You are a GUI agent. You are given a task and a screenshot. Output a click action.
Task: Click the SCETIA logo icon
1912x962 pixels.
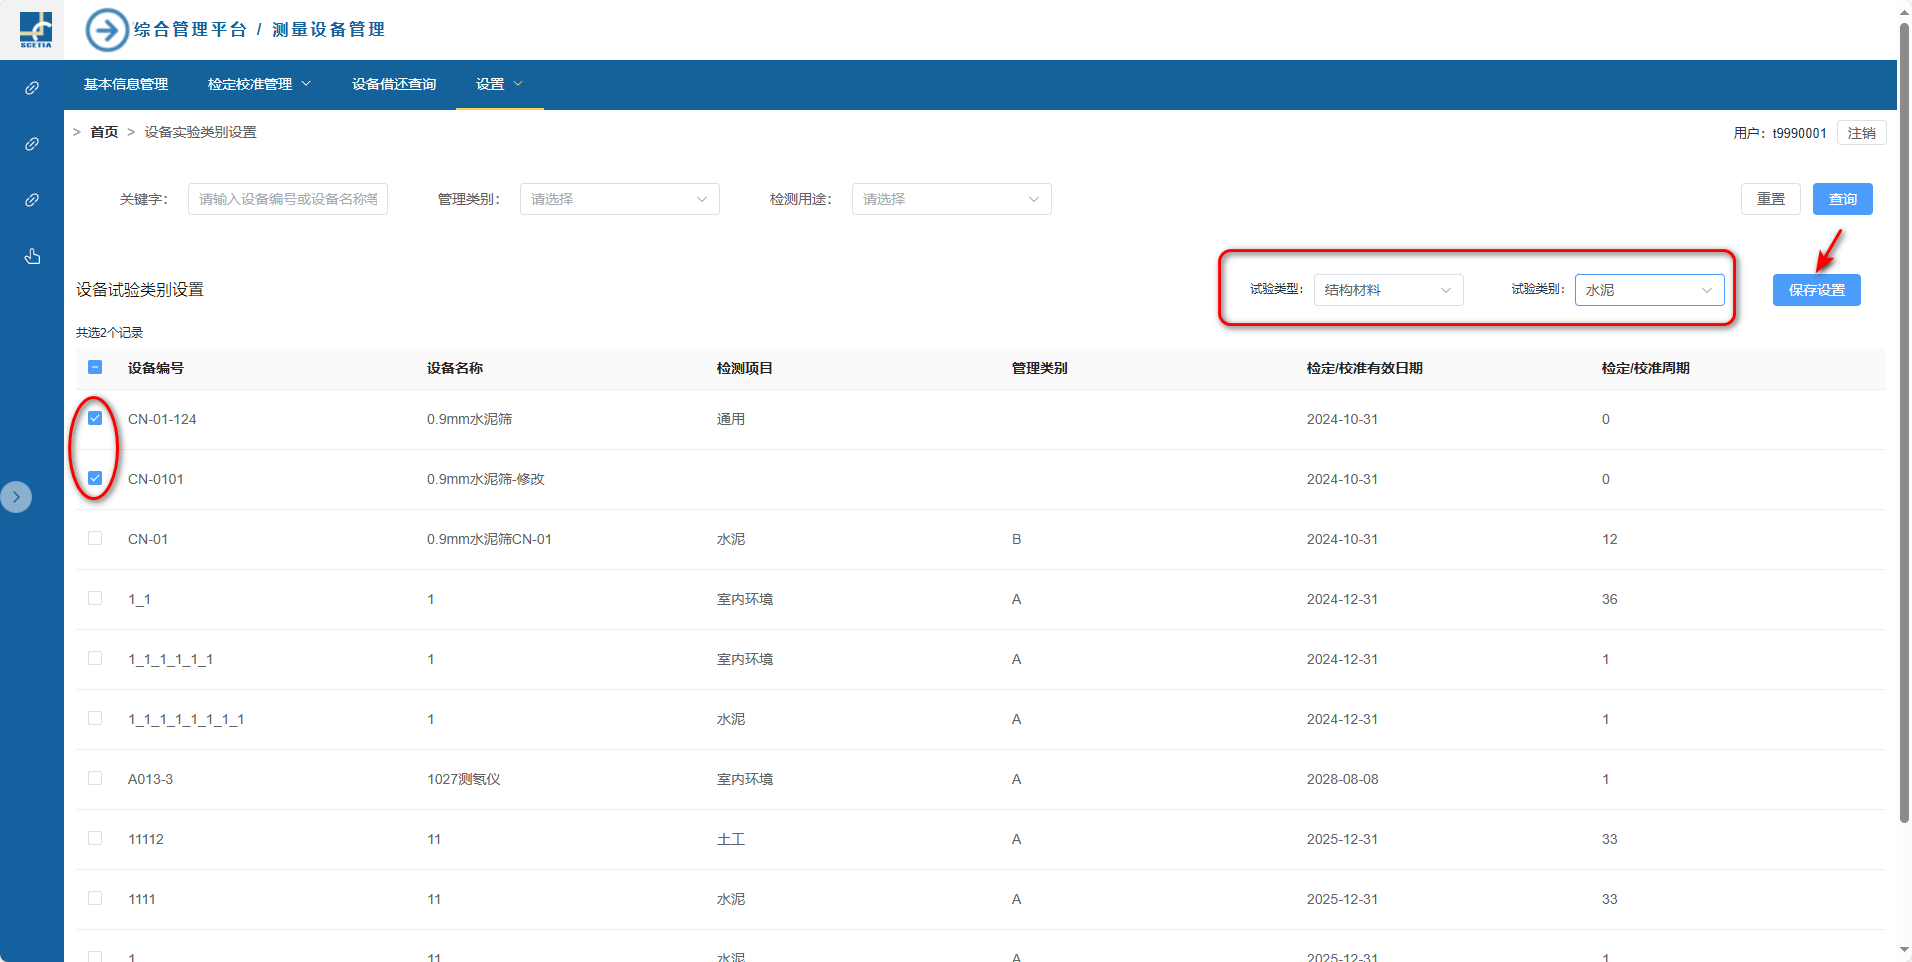coord(35,29)
